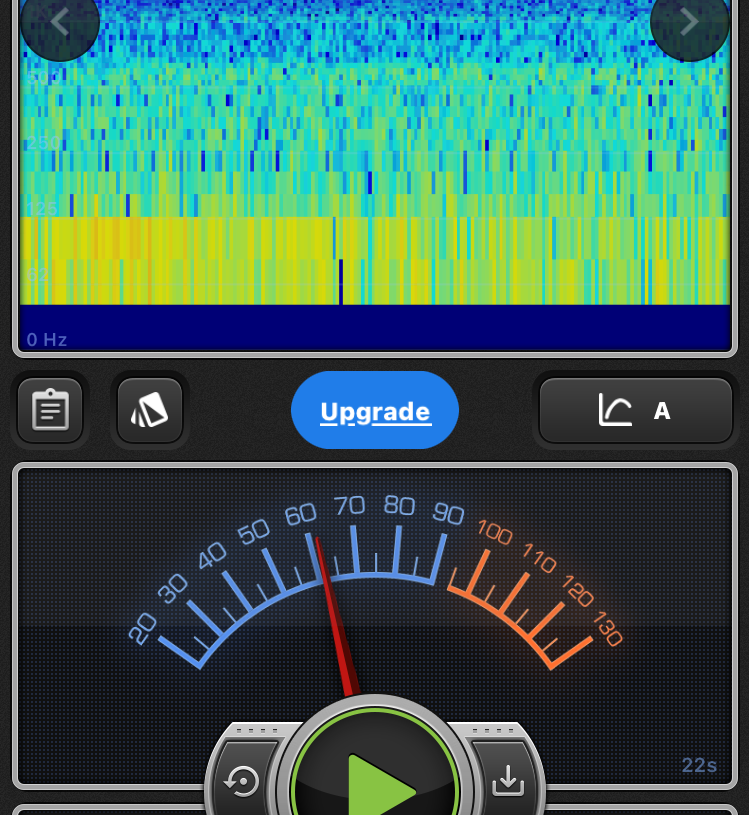Viewport: 749px width, 815px height.
Task: Open the skins cards icon
Action: point(150,410)
